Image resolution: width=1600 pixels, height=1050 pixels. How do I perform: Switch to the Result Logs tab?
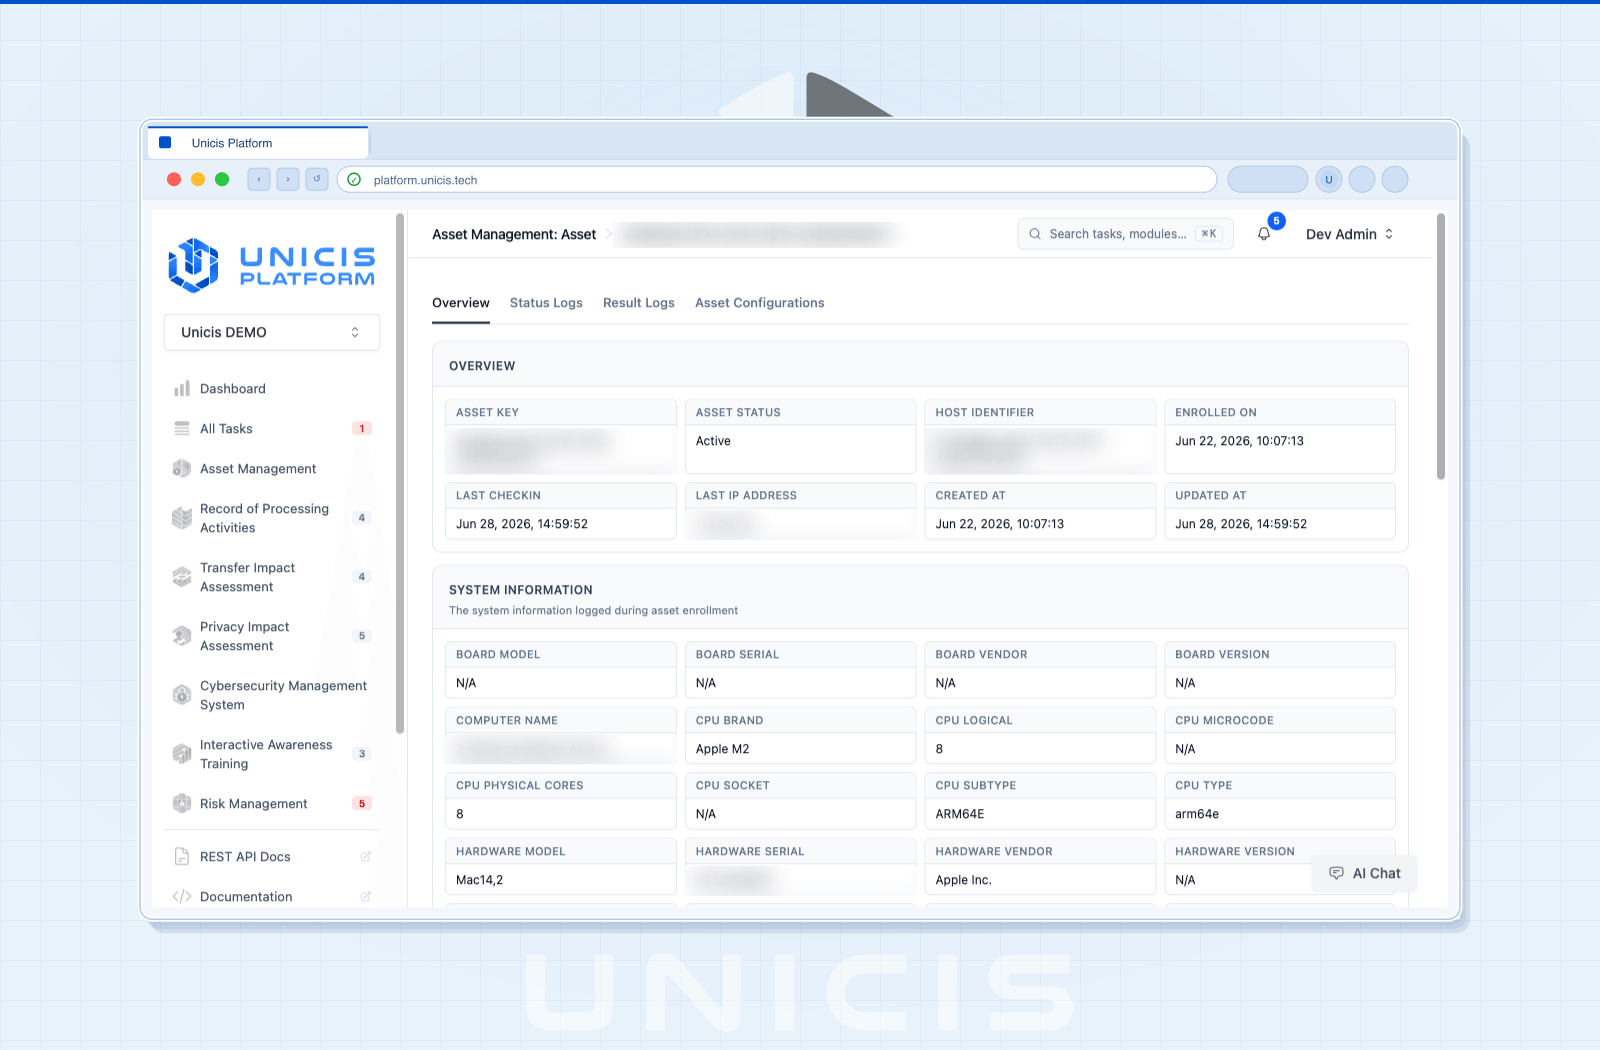[639, 303]
